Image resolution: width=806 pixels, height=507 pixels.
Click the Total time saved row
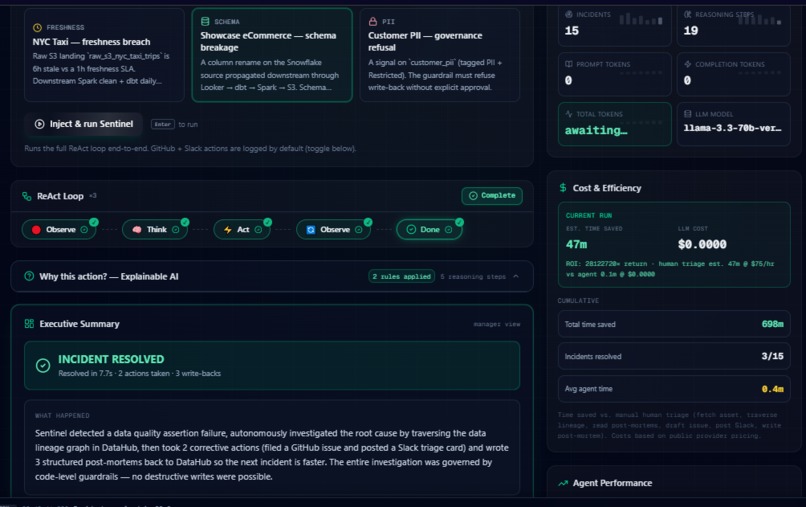tap(674, 324)
